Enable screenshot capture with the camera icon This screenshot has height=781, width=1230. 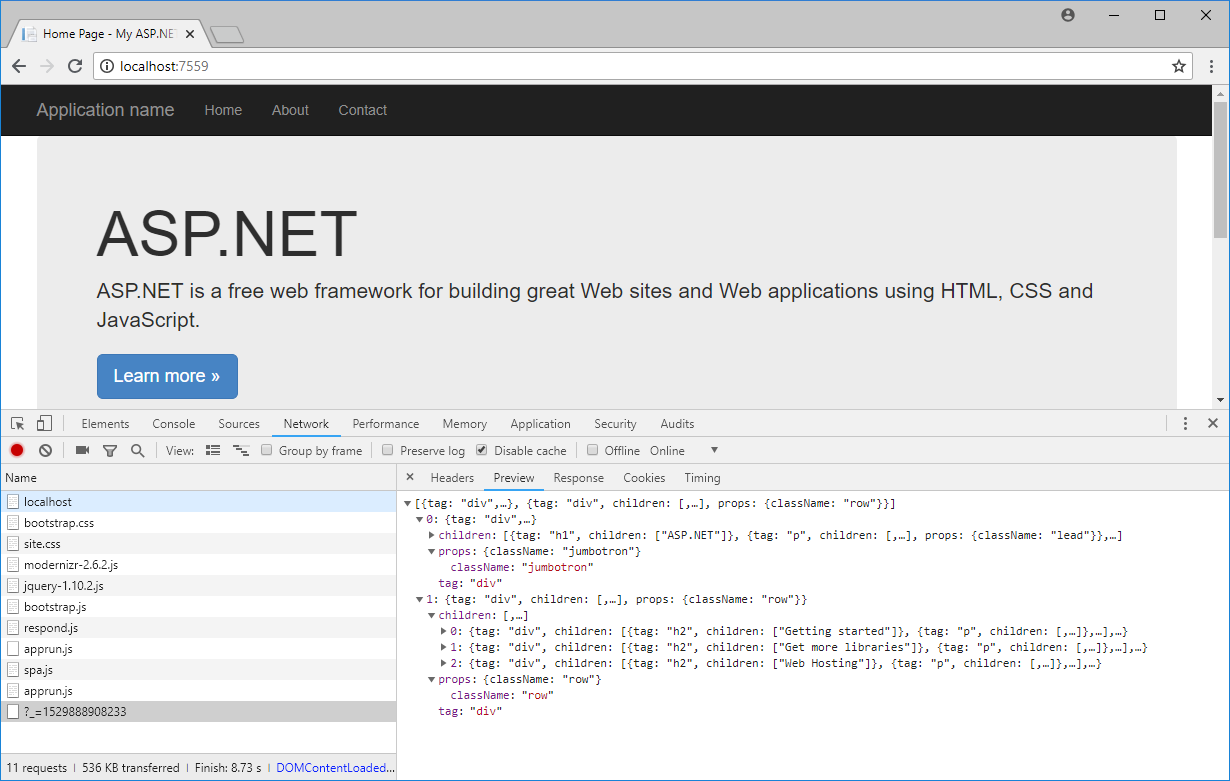(81, 450)
